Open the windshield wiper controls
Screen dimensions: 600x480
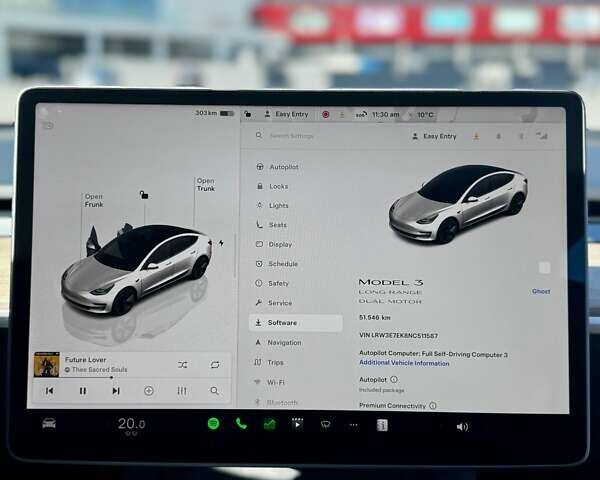tap(326, 424)
